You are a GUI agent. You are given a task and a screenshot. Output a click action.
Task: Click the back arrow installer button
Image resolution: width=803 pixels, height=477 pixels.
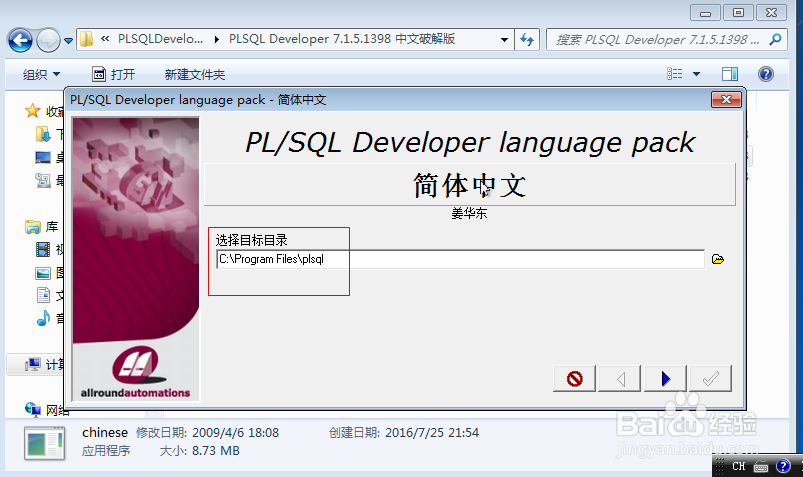620,379
